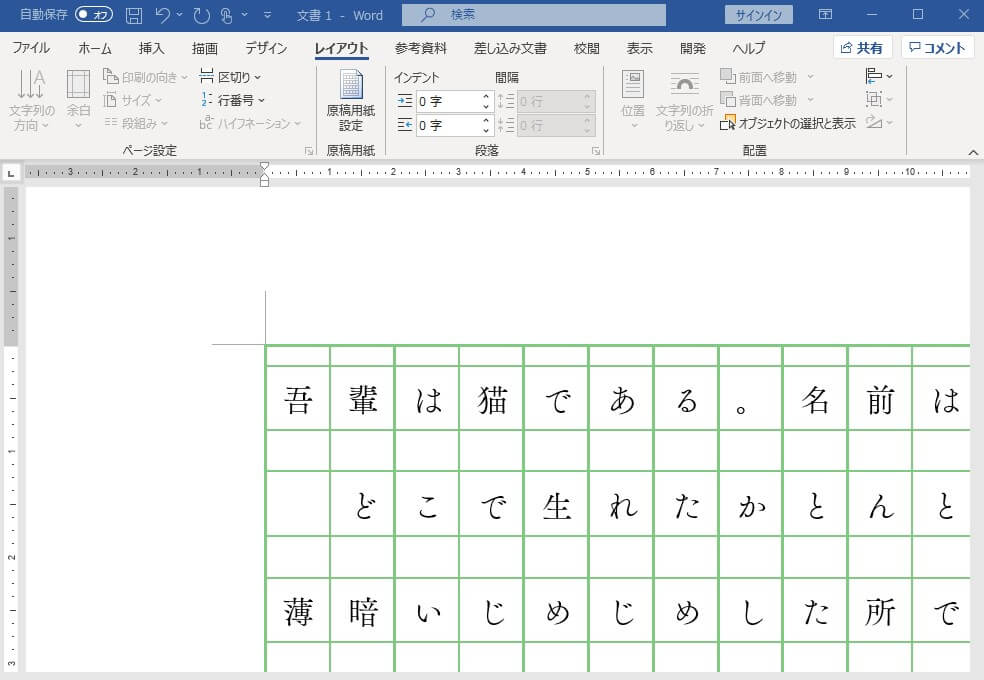Image resolution: width=984 pixels, height=680 pixels.
Task: Open the rotate objects dropdown
Action: [879, 122]
